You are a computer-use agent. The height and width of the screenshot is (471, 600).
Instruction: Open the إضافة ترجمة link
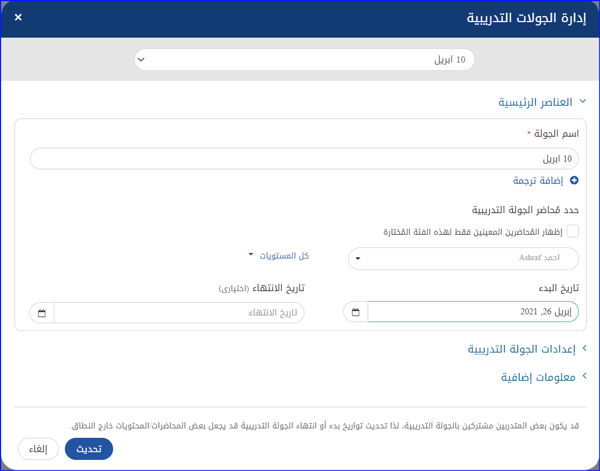[x=539, y=181]
